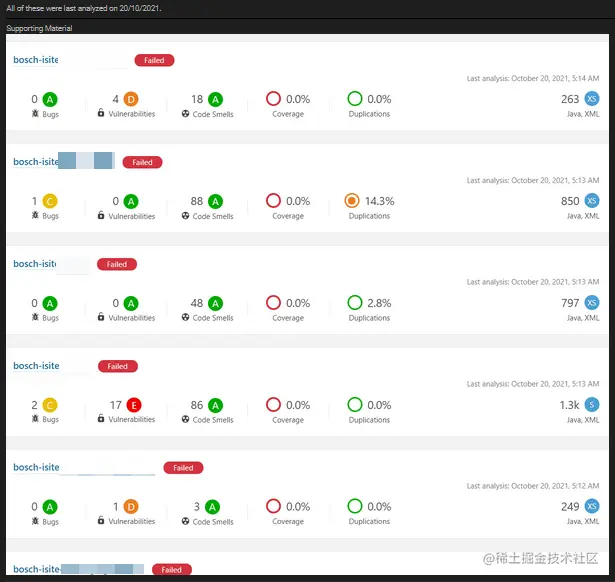
Task: Click the XS size badge next to 263
Action: coord(592,98)
